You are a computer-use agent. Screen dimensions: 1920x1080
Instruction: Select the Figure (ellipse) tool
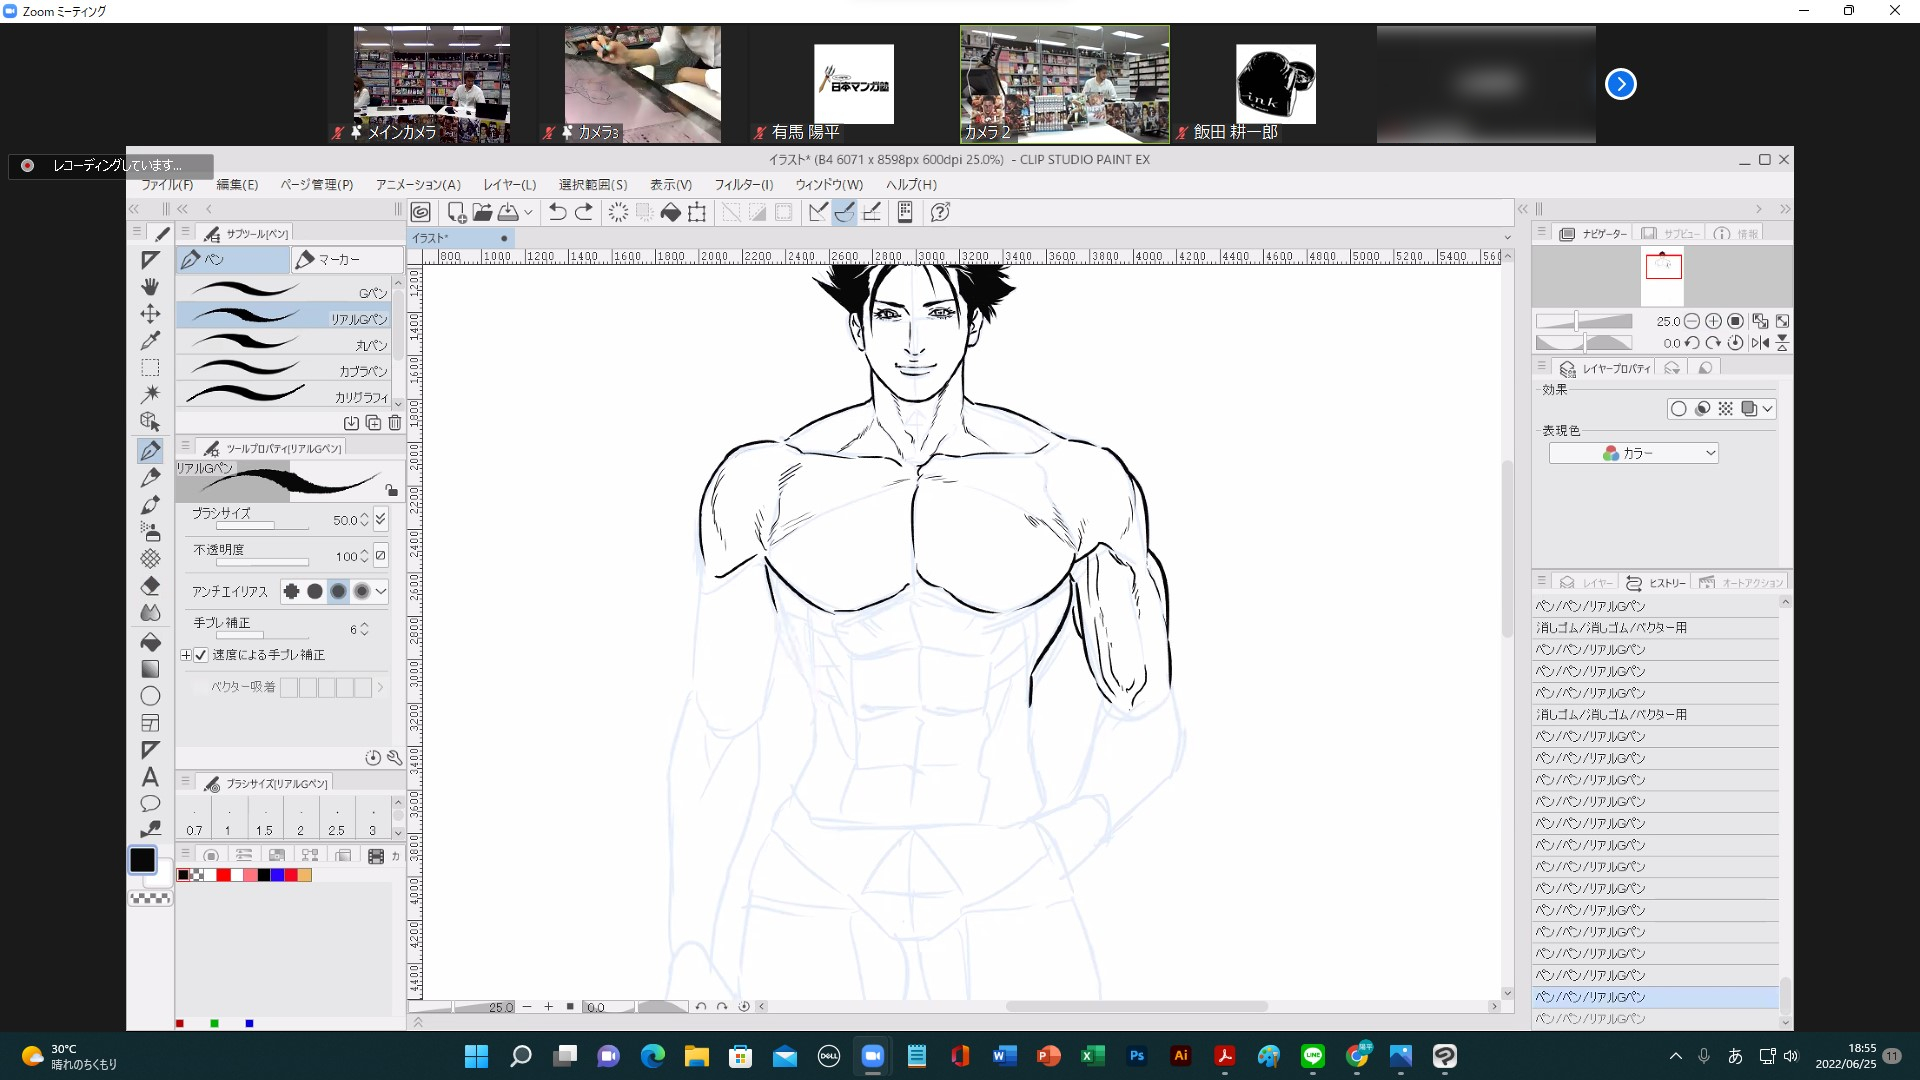pyautogui.click(x=150, y=696)
